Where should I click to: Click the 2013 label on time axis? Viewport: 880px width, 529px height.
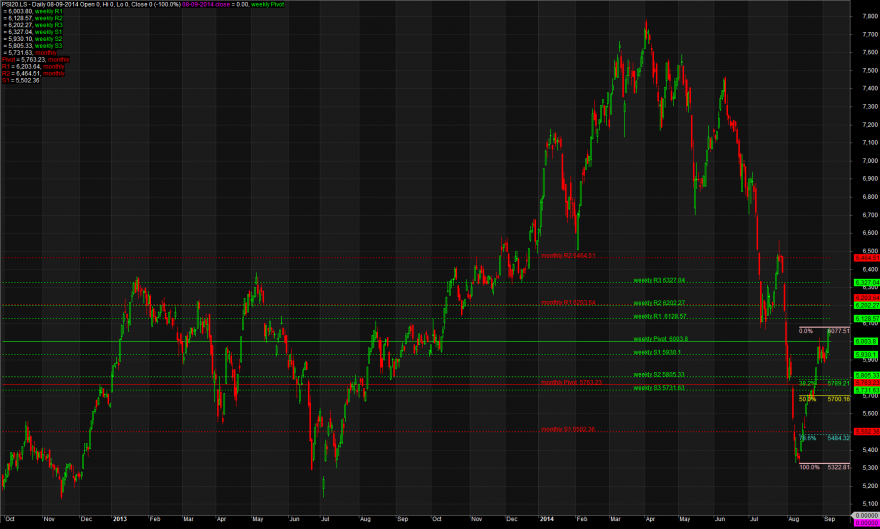tap(120, 519)
